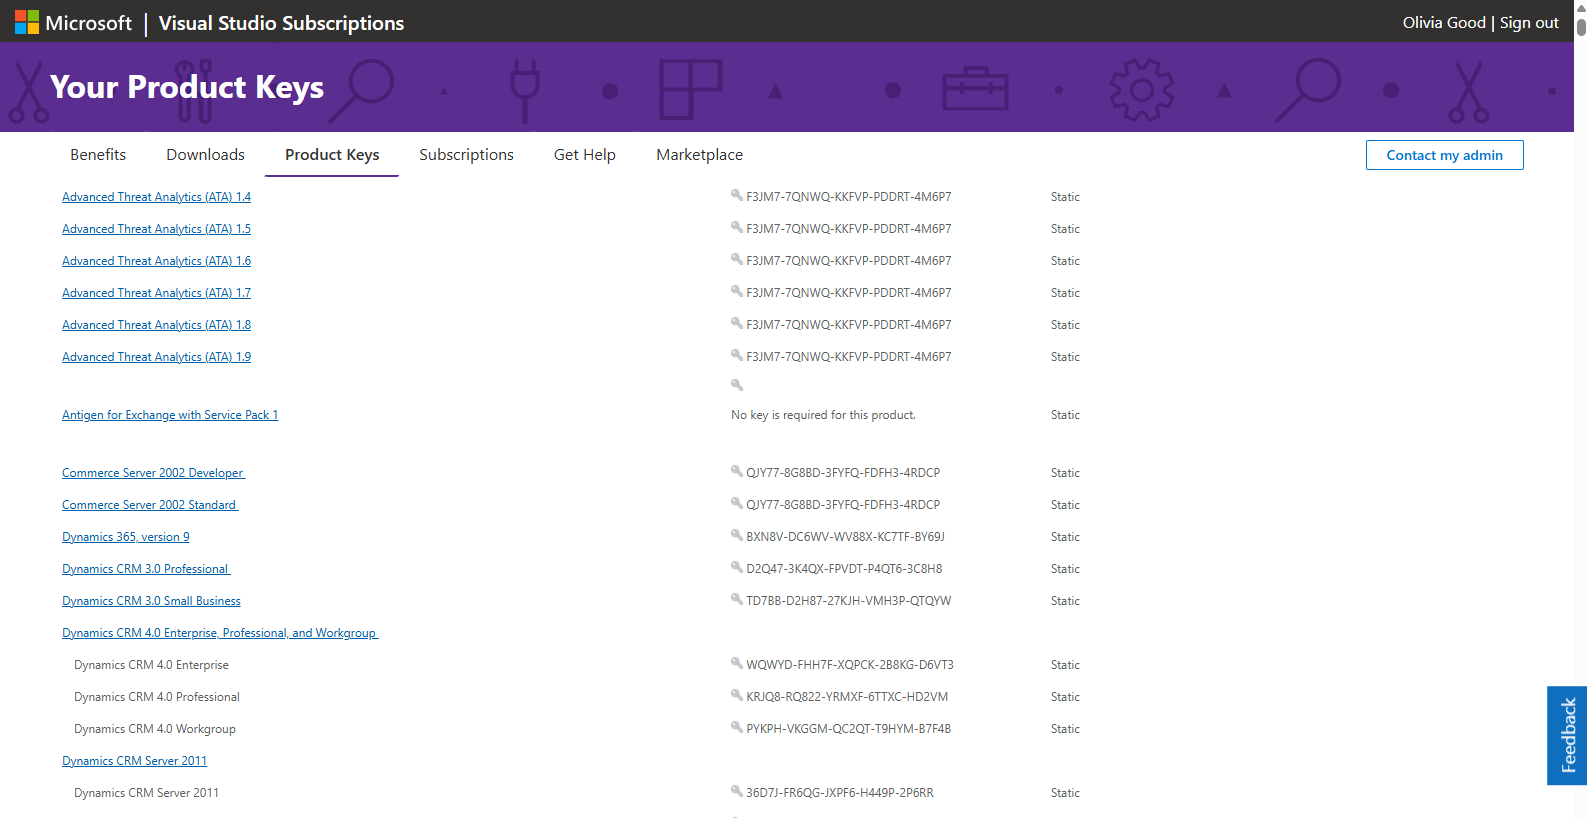Click the vertical page scrollbar
Screen dimensions: 1587x818
pos(1580,400)
